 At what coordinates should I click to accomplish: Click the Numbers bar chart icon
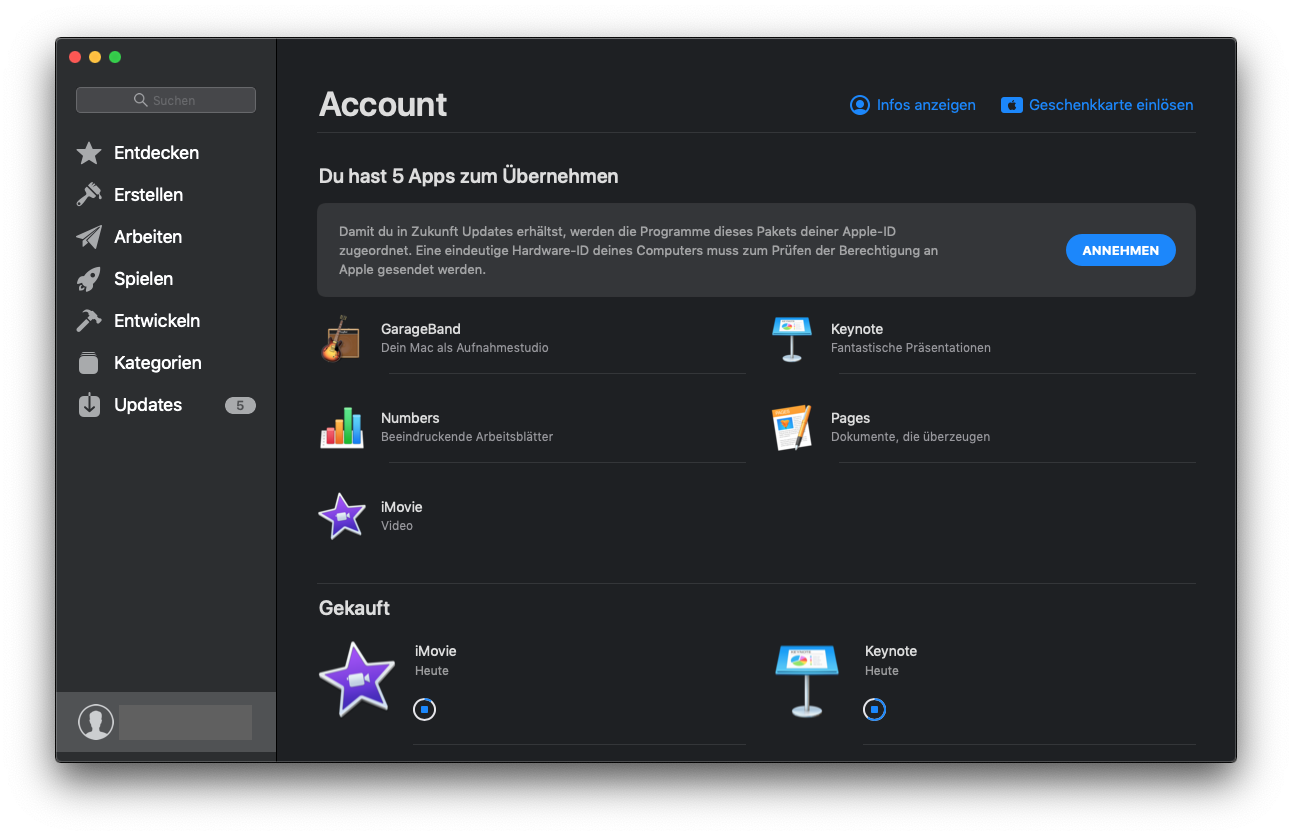(341, 428)
